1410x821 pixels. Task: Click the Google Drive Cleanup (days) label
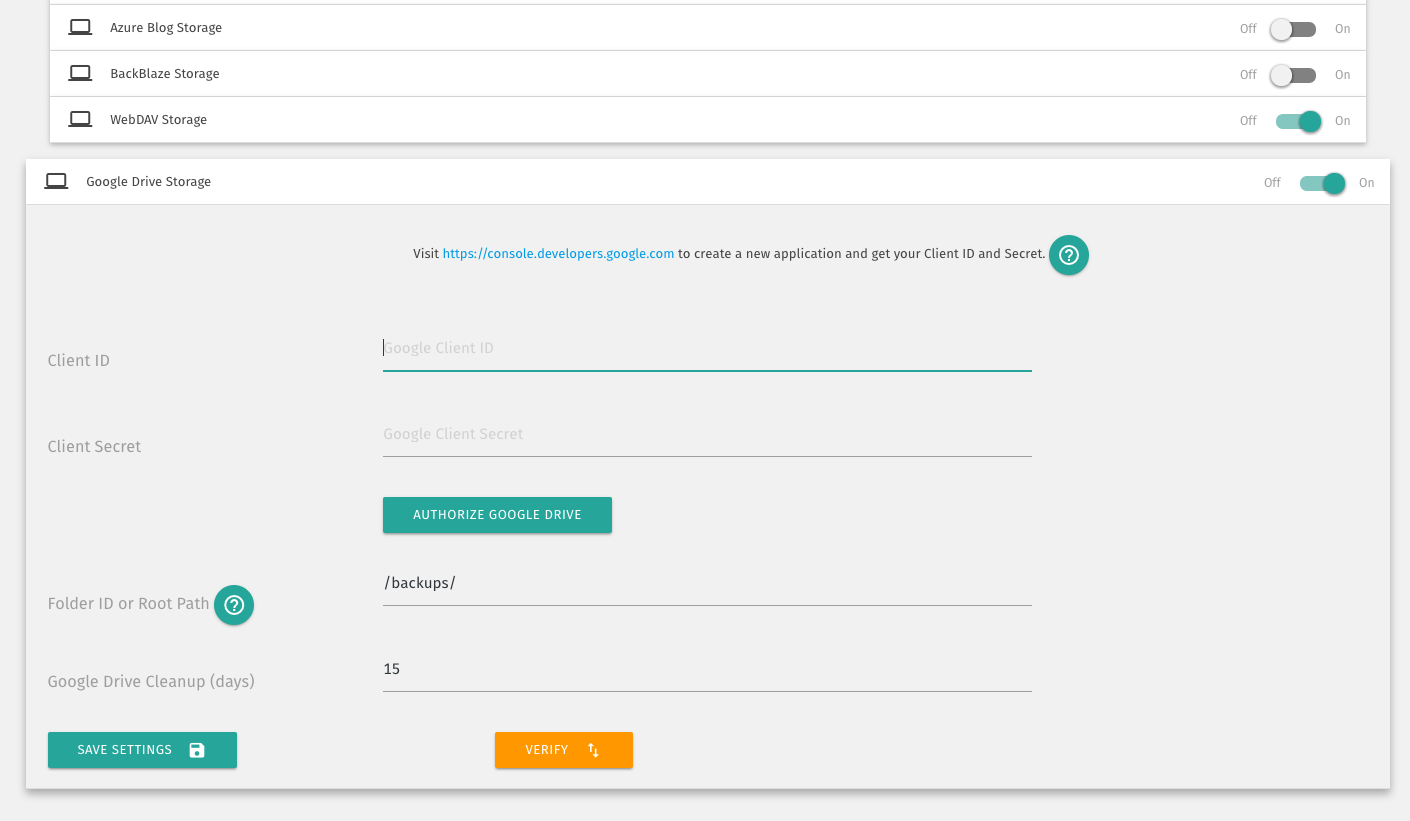151,681
